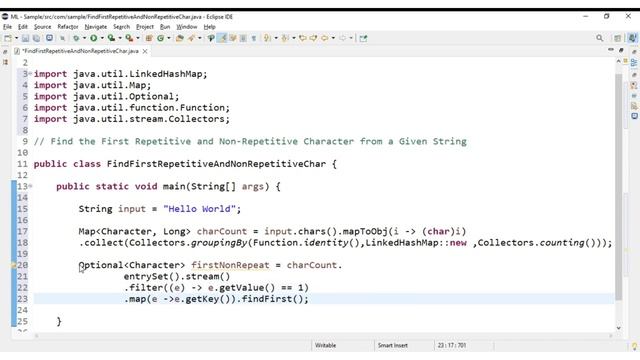Click the Search toolbar icon

coord(191,38)
